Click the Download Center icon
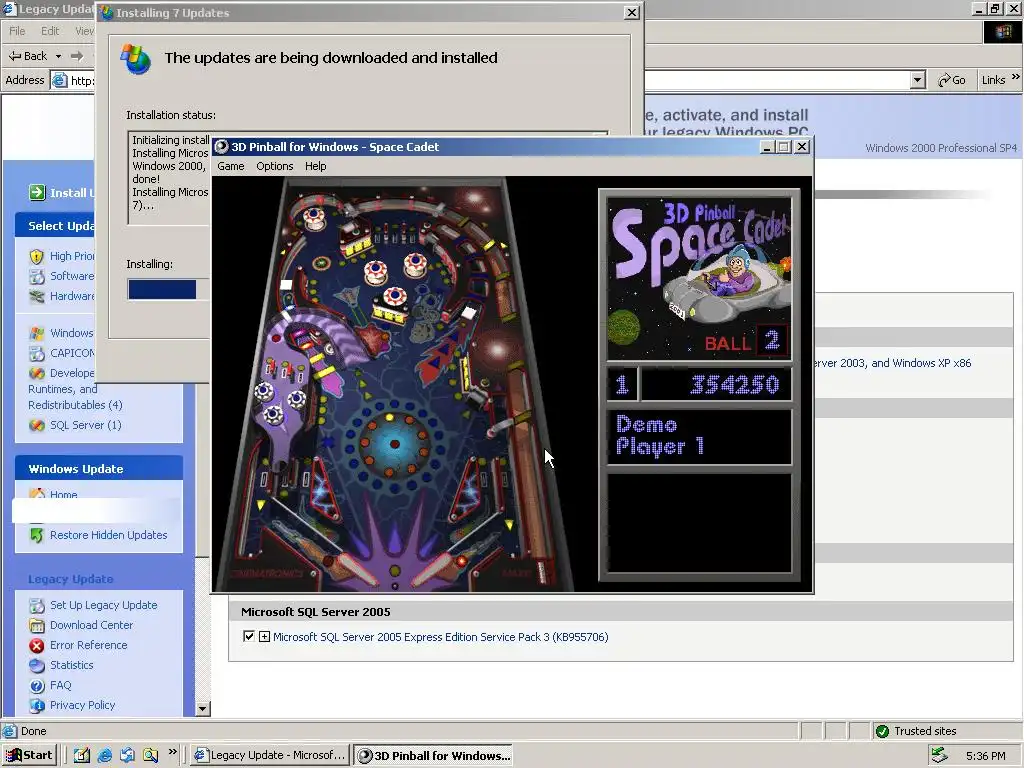The width and height of the screenshot is (1024, 768). click(x=37, y=625)
